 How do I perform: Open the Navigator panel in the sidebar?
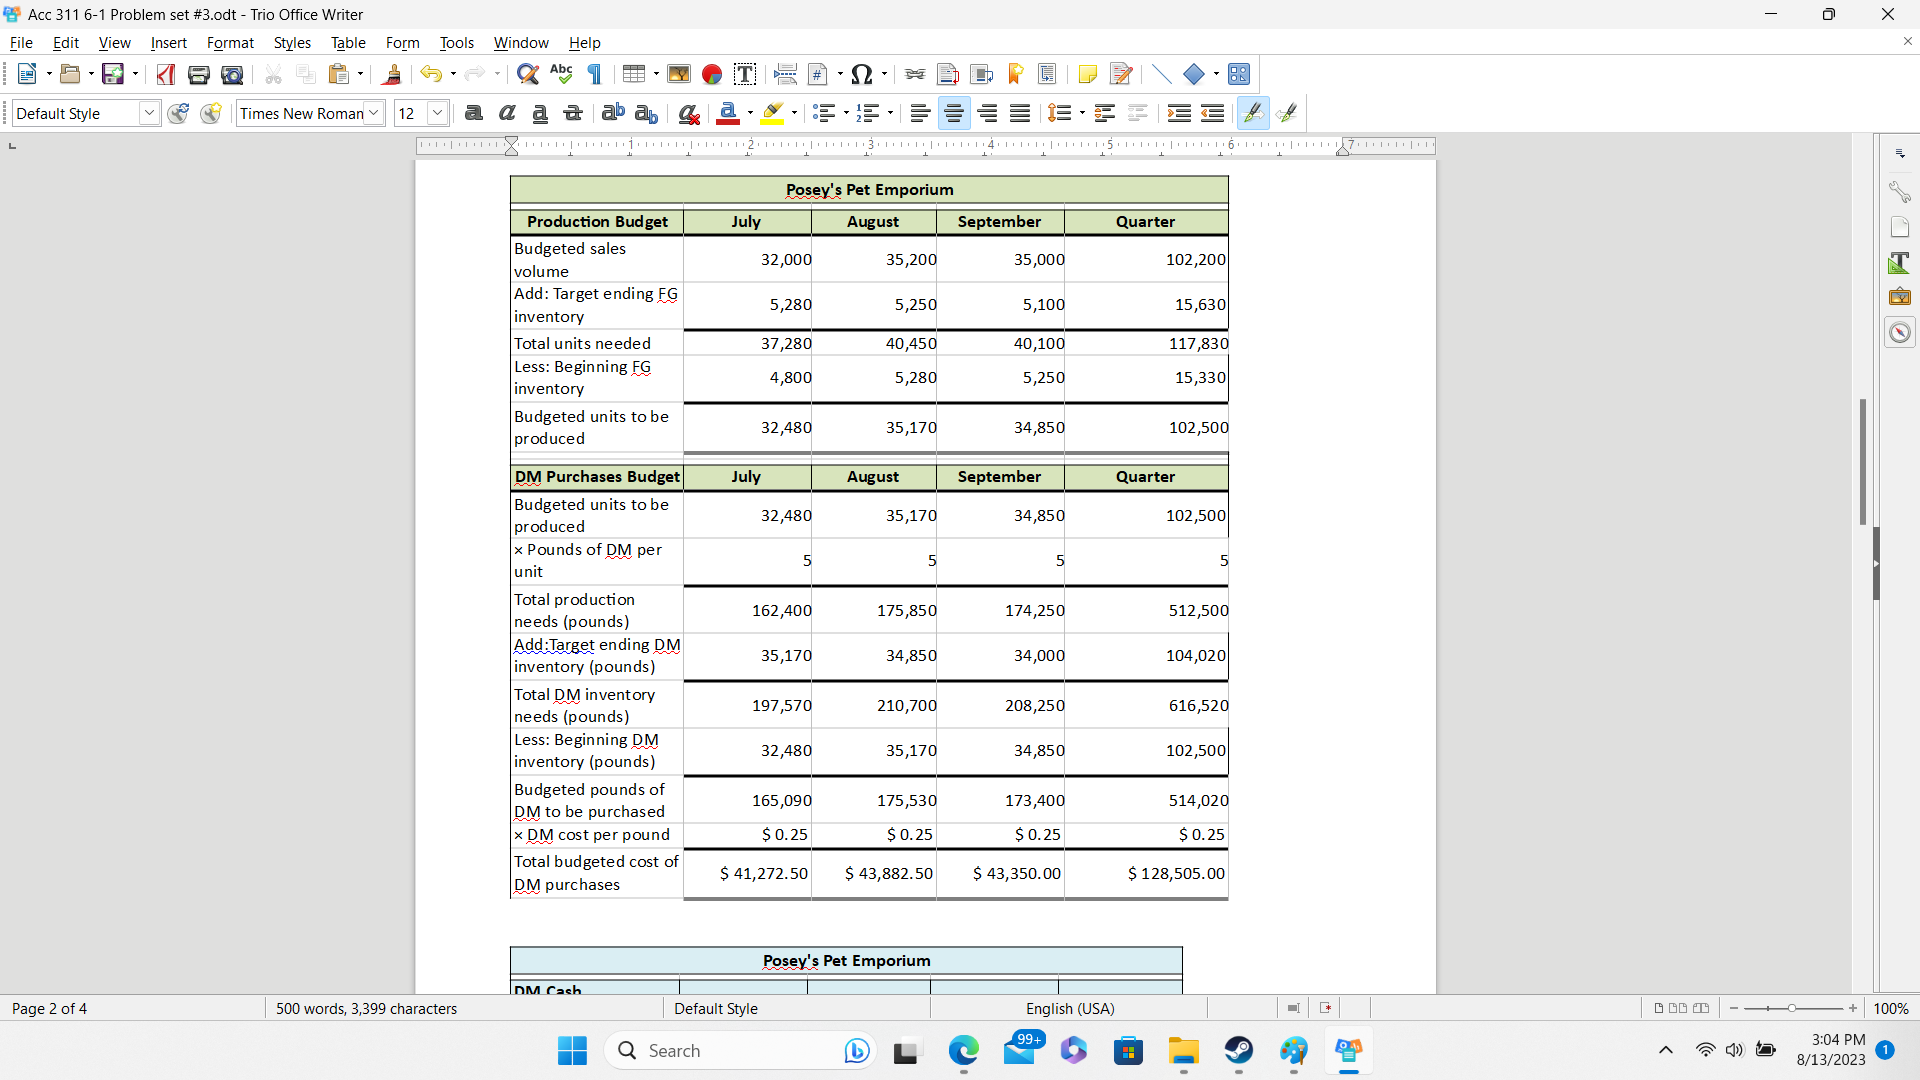pos(1899,332)
